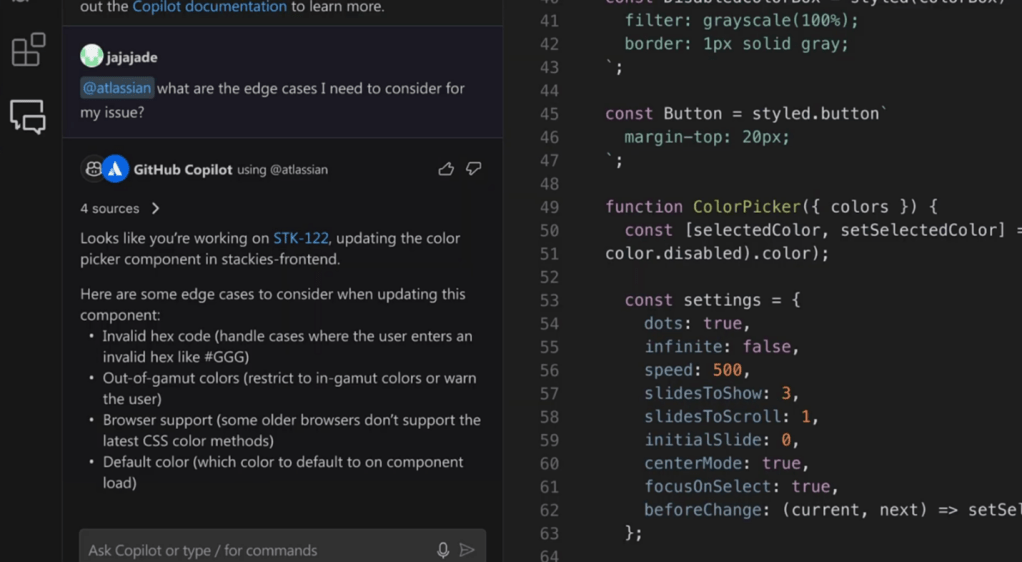Click the 'using @atlassian' label
1022x562 pixels.
click(282, 170)
